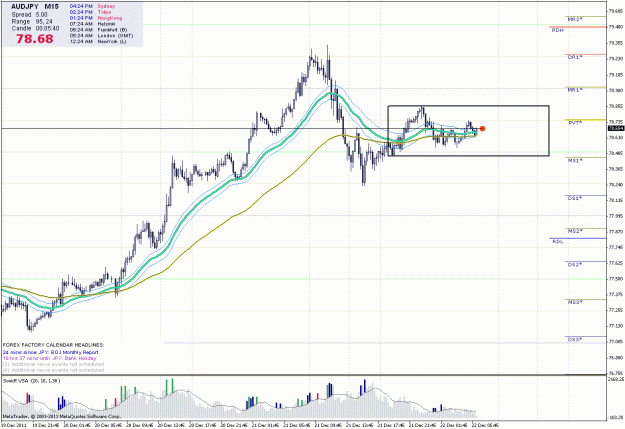This screenshot has width=625, height=429.
Task: Click the Sydney 04:24 PM clock row
Action: point(92,6)
